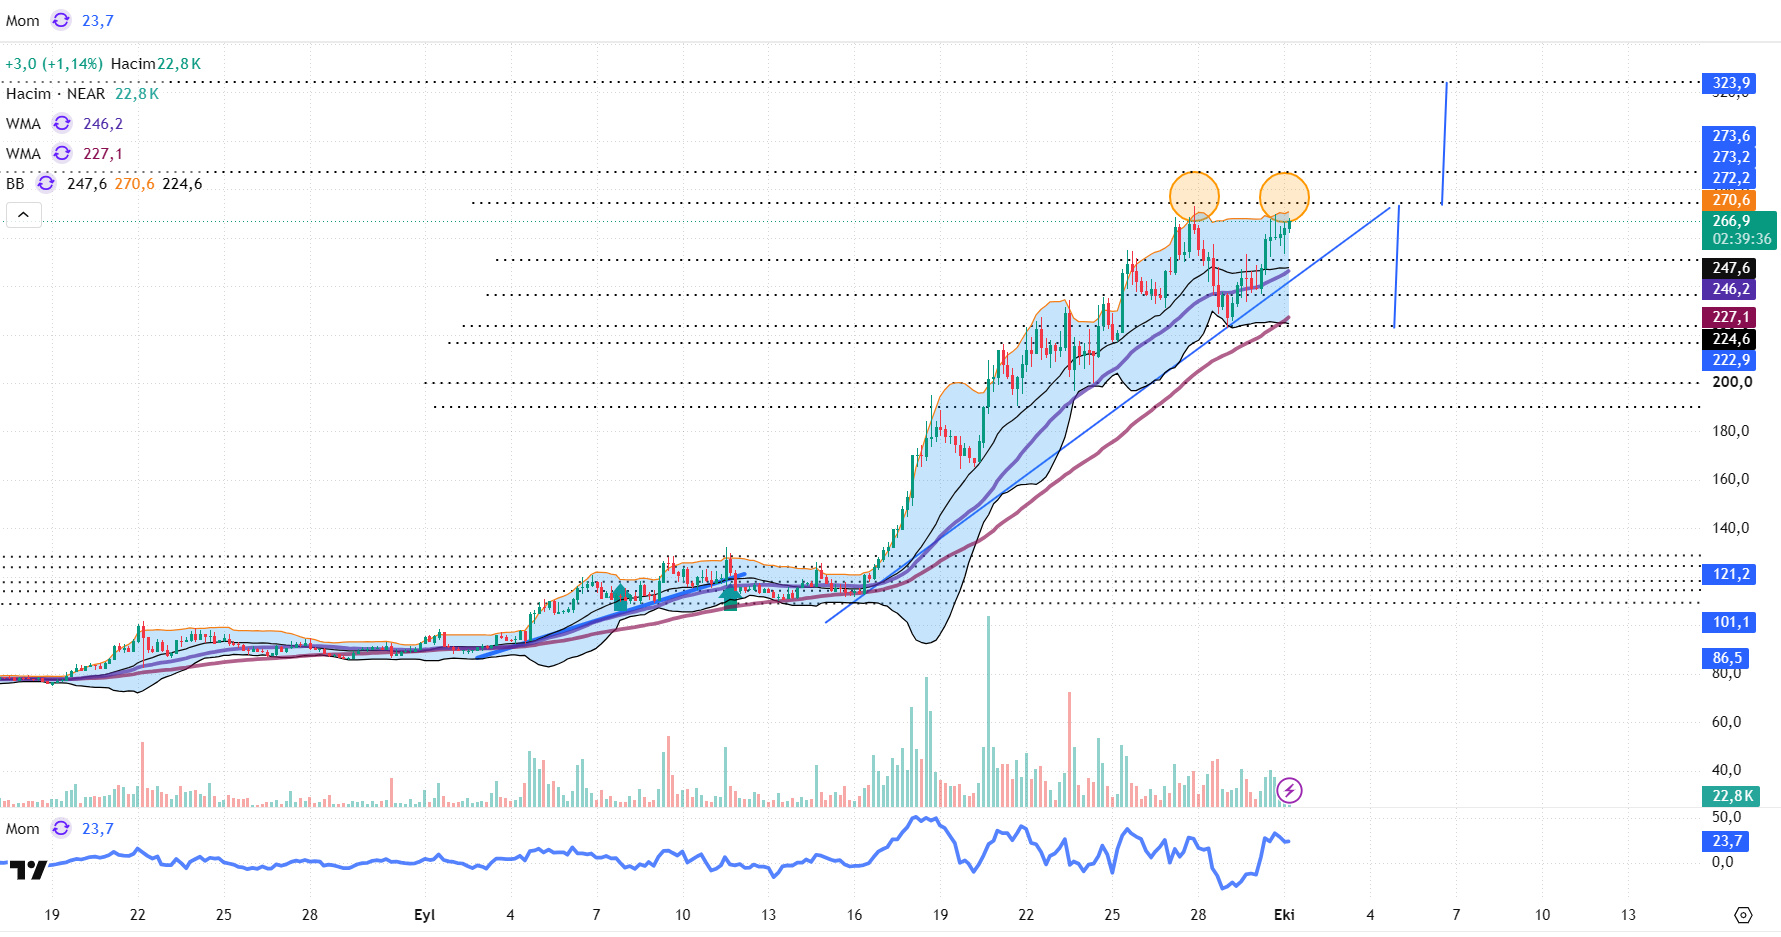Click the left orange circle marker
The height and width of the screenshot is (937, 1781).
(1194, 196)
